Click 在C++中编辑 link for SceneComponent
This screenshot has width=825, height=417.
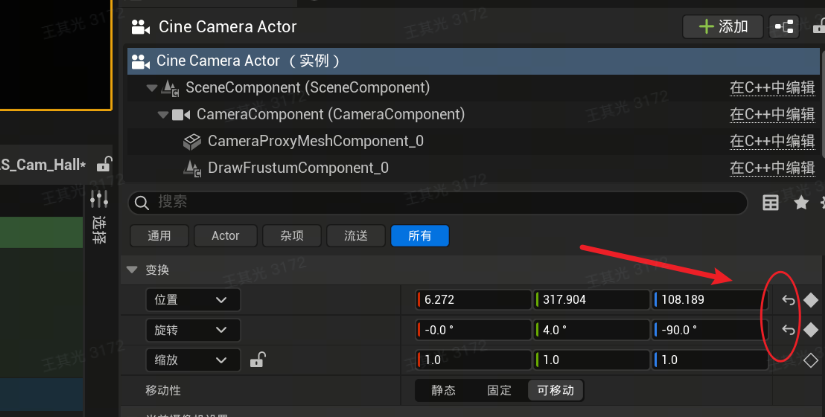pos(771,88)
